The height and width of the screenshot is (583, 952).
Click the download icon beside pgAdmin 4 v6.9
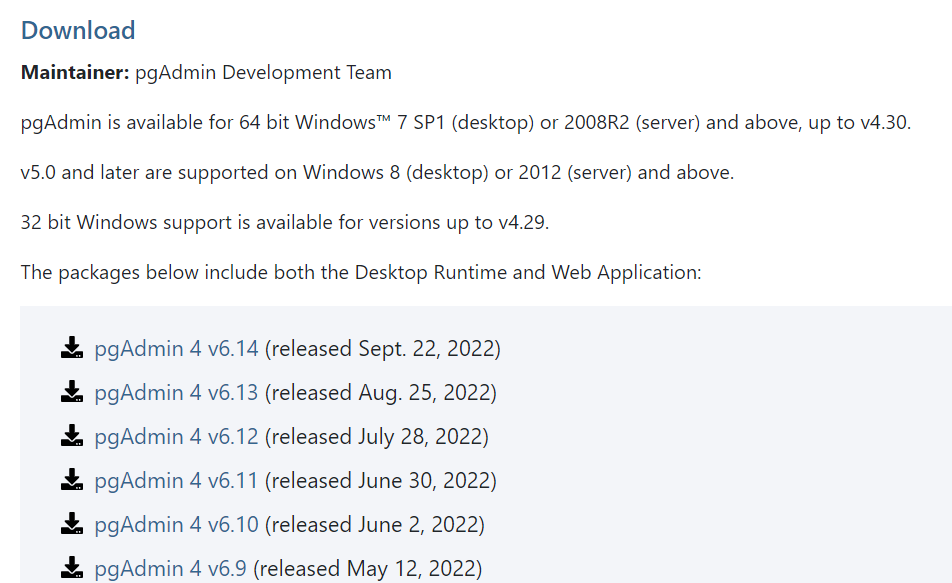tap(71, 568)
